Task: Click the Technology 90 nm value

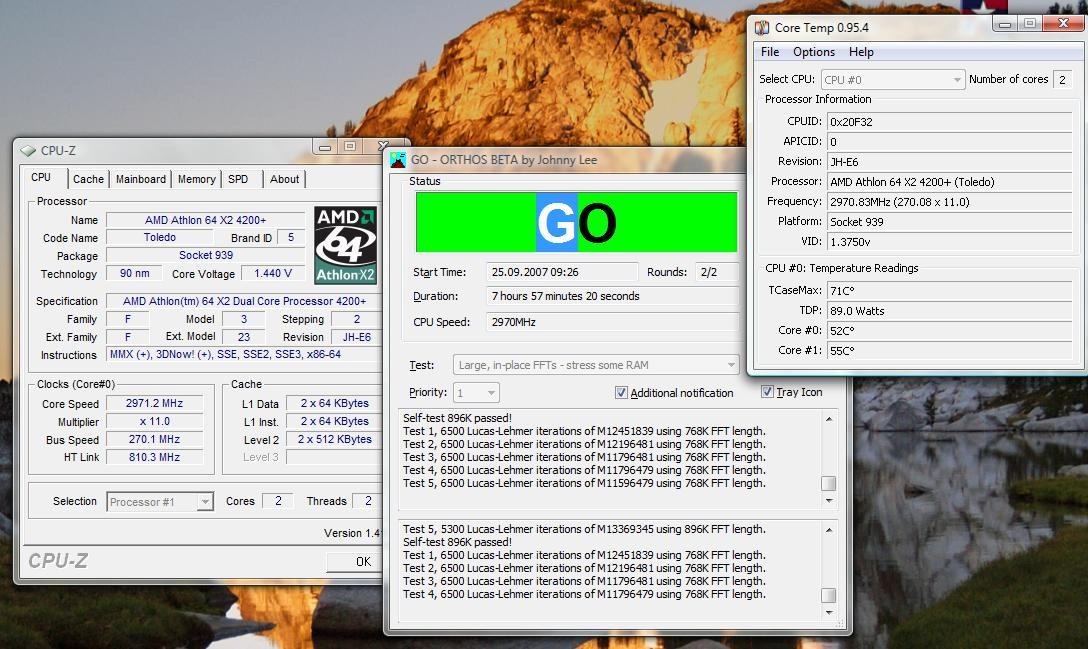Action: click(x=135, y=273)
